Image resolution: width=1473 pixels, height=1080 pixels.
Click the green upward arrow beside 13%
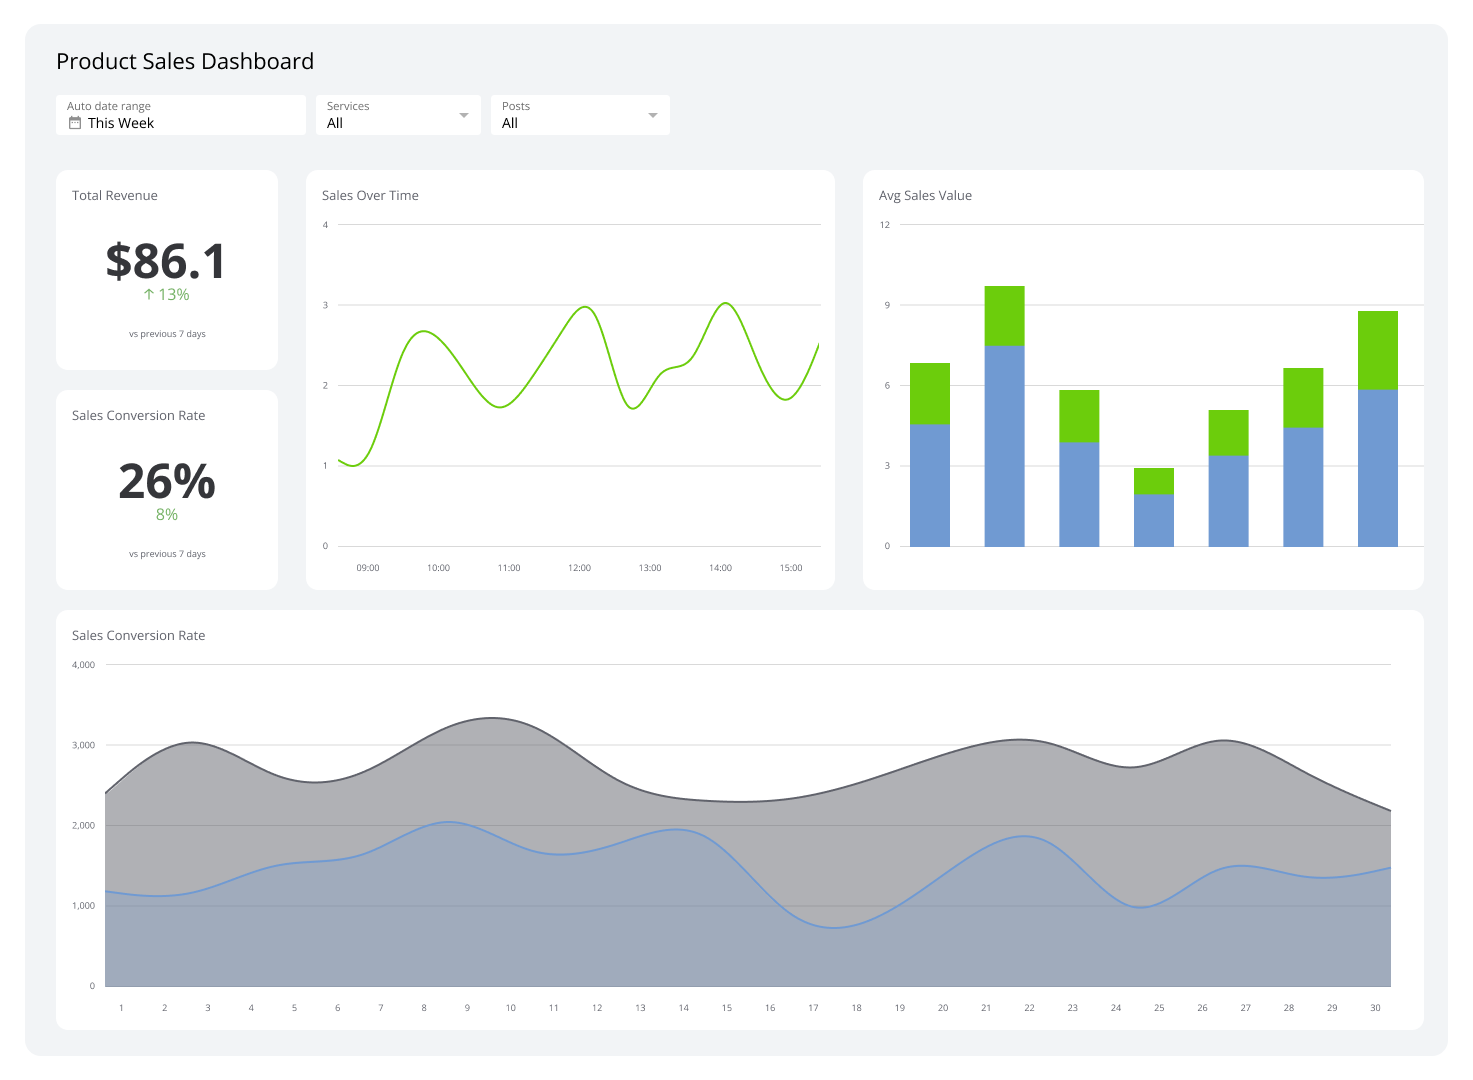(148, 294)
